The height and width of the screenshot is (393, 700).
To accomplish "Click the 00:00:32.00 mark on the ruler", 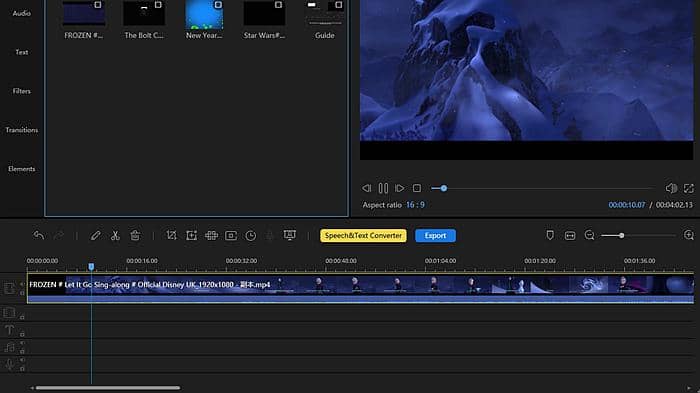I will 241,261.
